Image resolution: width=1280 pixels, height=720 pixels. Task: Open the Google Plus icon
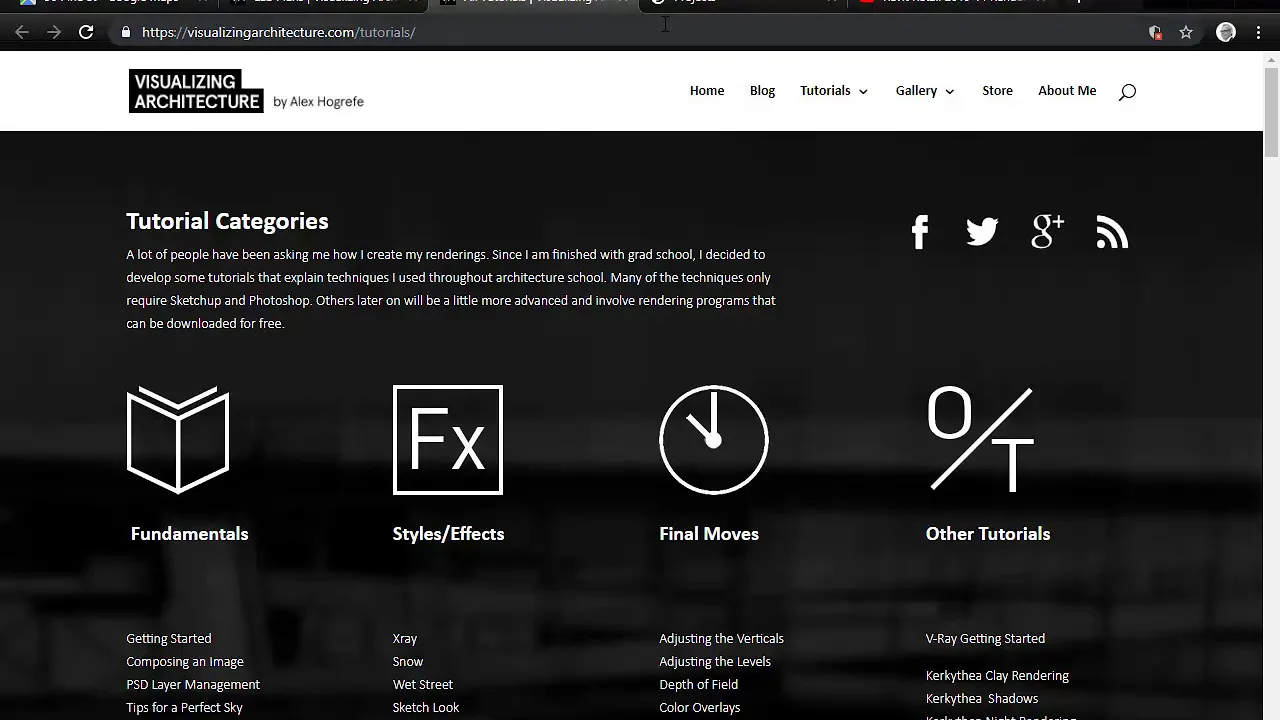coord(1047,232)
